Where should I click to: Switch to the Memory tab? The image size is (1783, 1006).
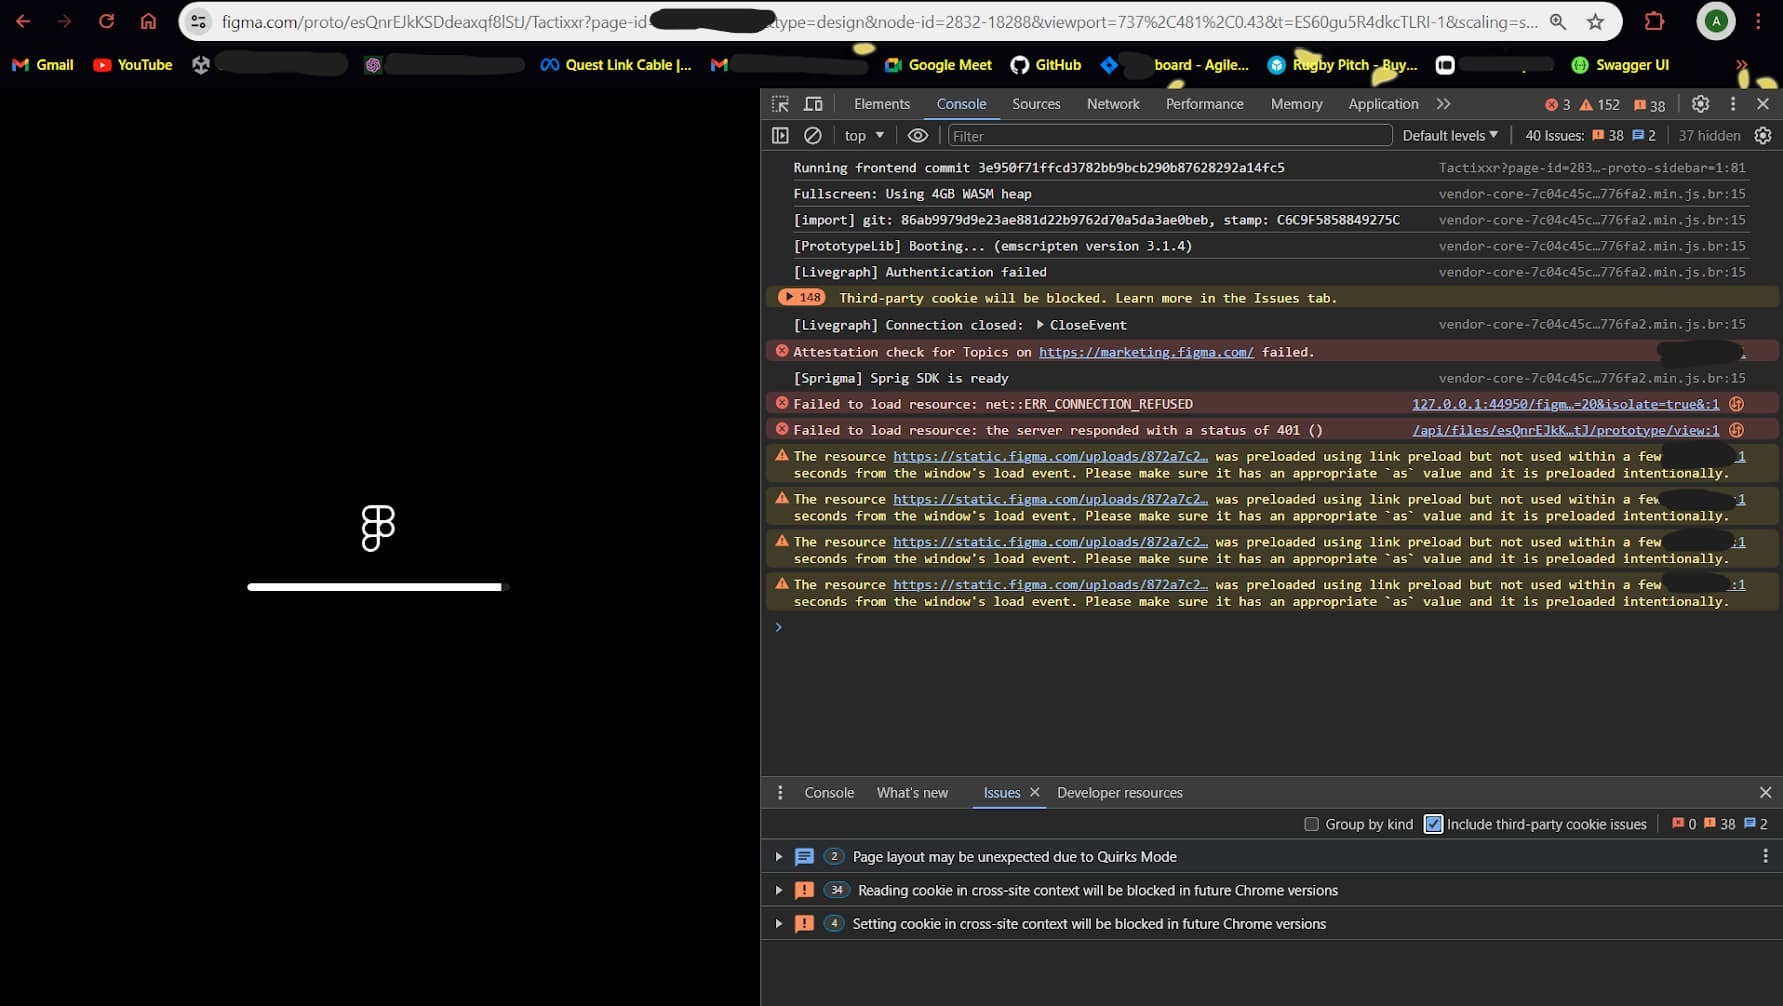(1296, 104)
